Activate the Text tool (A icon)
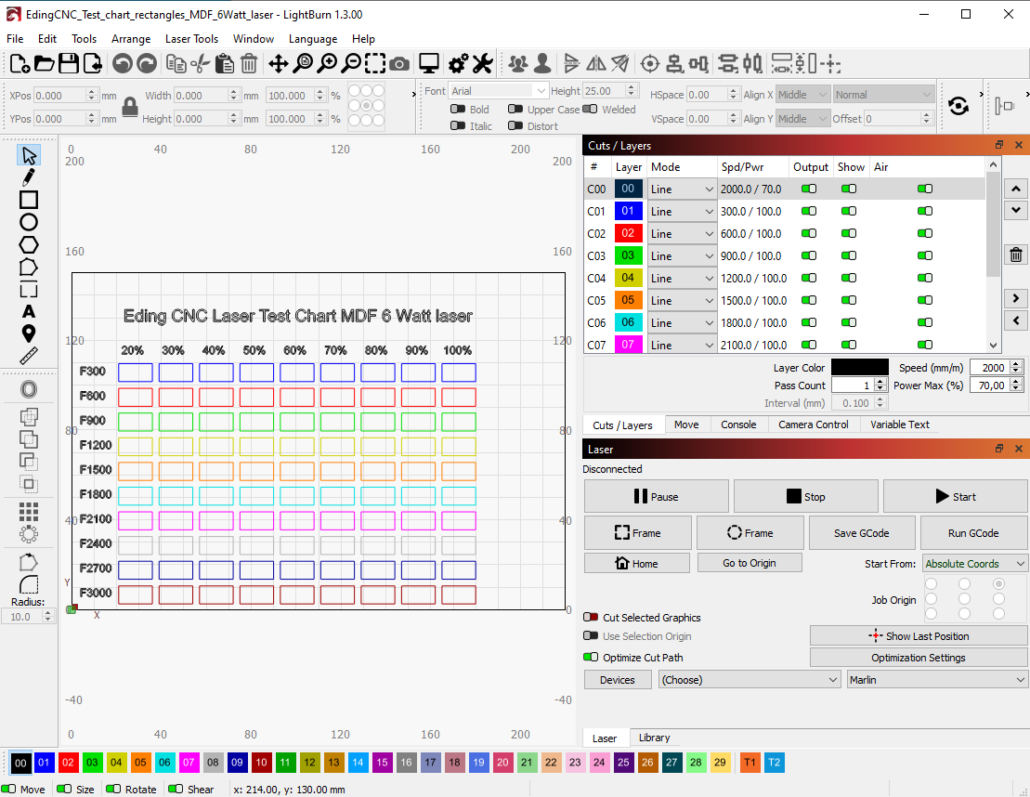1030x797 pixels. 29,312
